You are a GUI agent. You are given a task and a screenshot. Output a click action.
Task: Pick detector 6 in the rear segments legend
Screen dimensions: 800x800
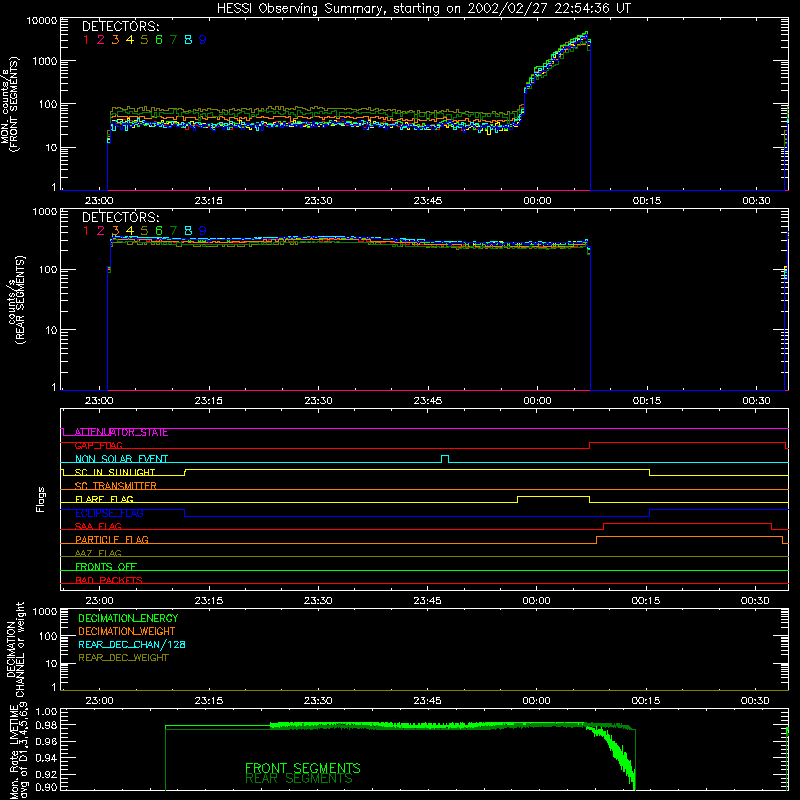coord(159,231)
